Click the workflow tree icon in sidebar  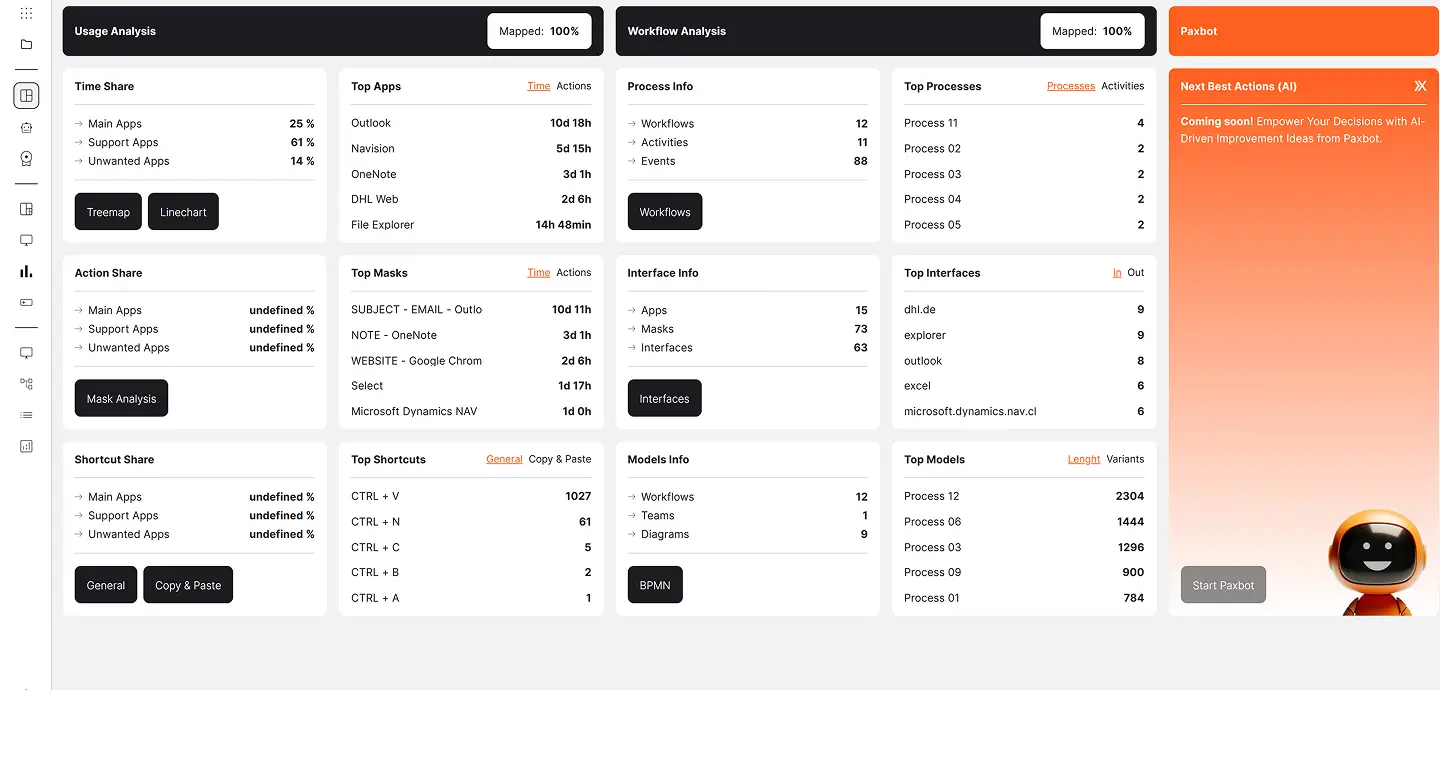26,384
